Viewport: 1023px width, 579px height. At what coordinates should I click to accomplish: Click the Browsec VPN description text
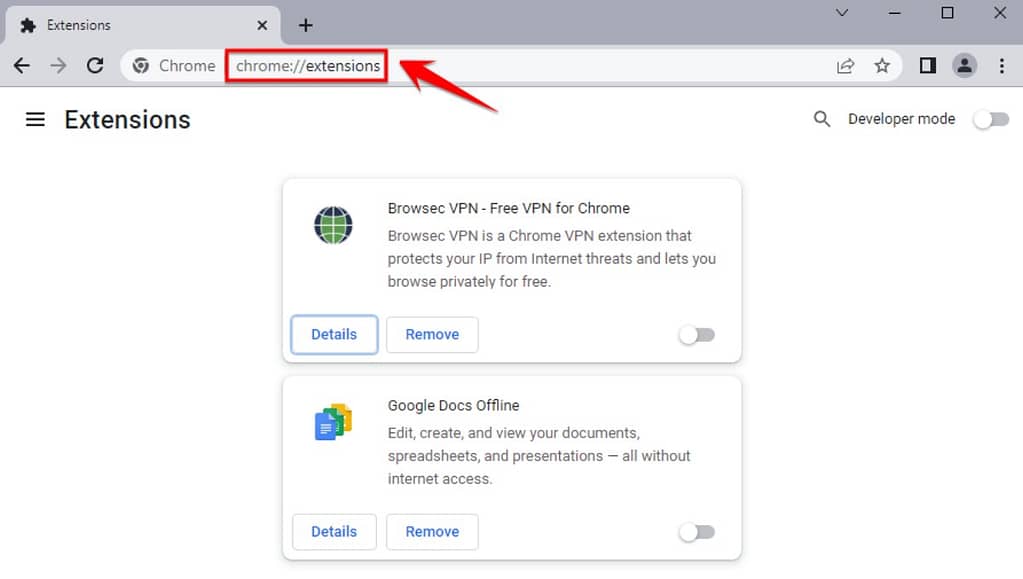coord(551,258)
